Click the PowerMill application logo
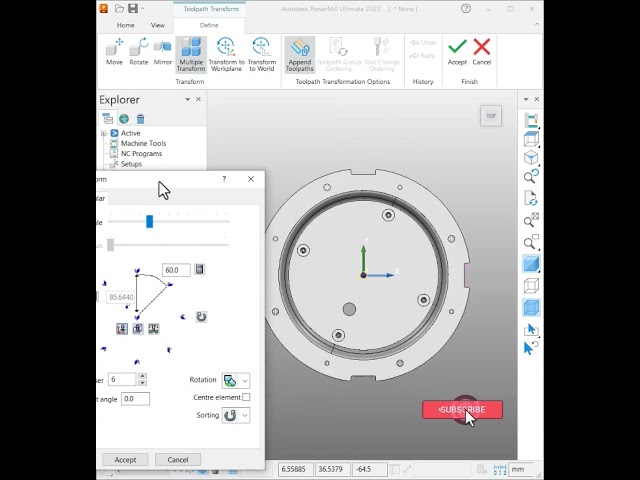Screen dimensions: 640x480 coord(104,8)
